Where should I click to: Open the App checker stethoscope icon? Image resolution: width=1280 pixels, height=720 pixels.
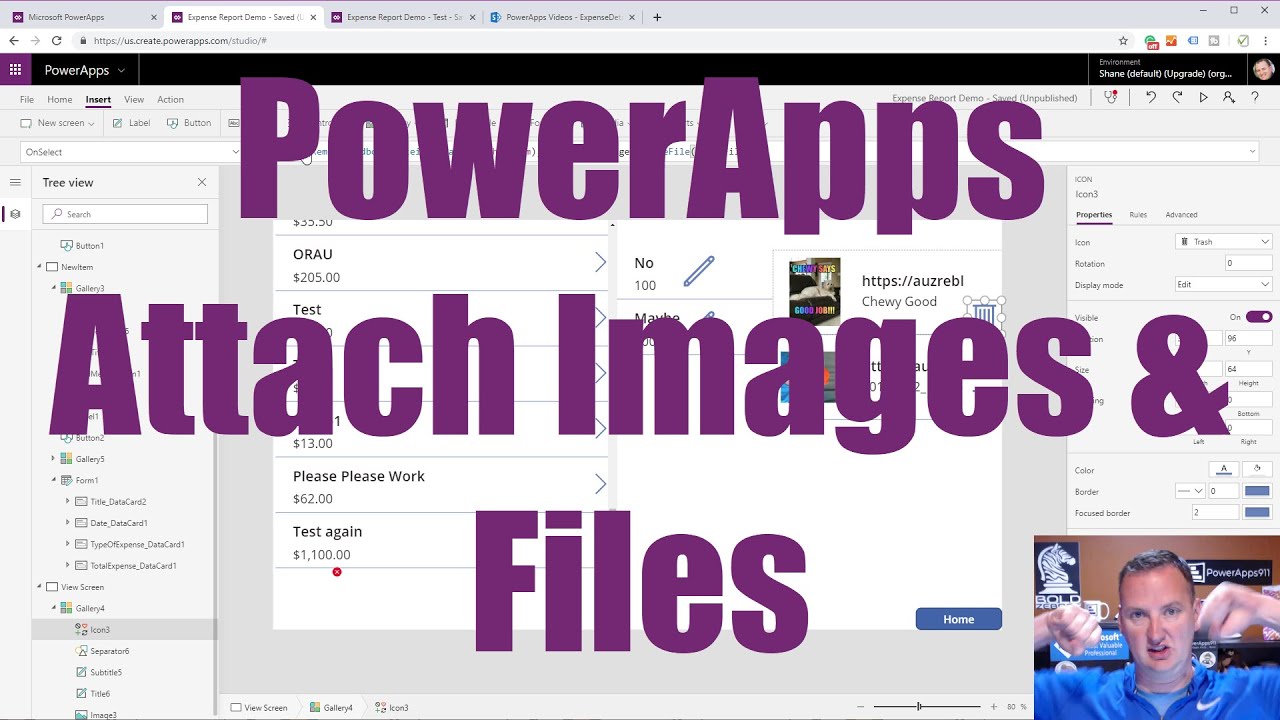[x=1111, y=97]
